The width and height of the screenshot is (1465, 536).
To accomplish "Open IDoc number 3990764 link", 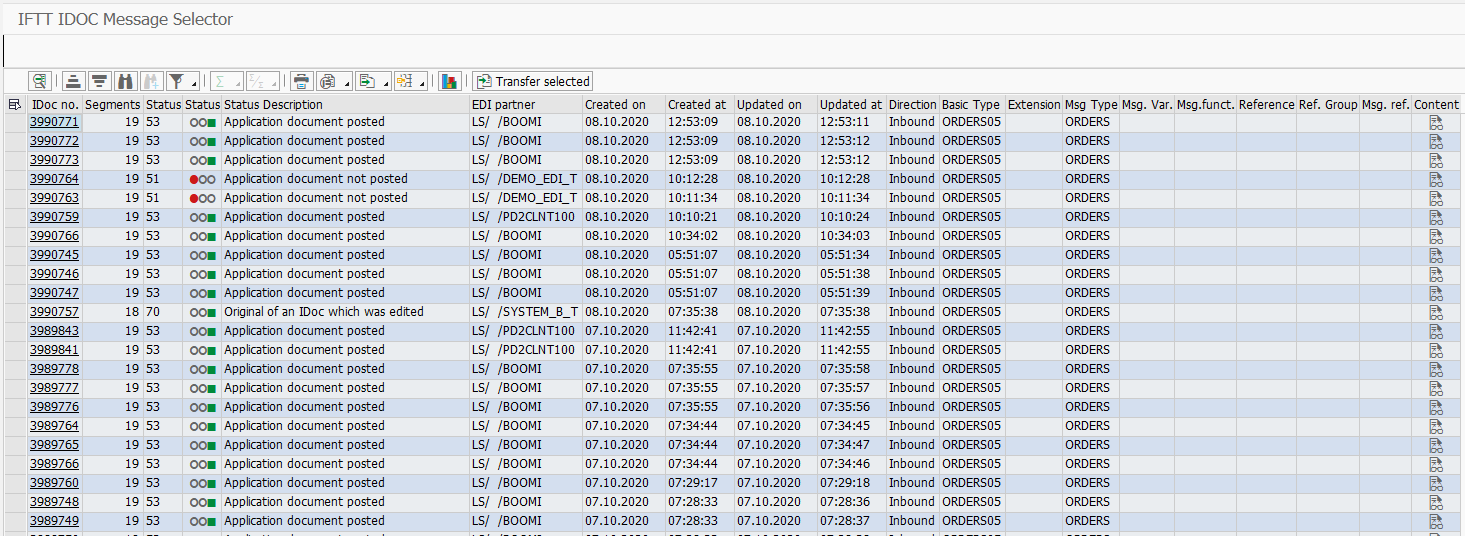I will pyautogui.click(x=54, y=179).
